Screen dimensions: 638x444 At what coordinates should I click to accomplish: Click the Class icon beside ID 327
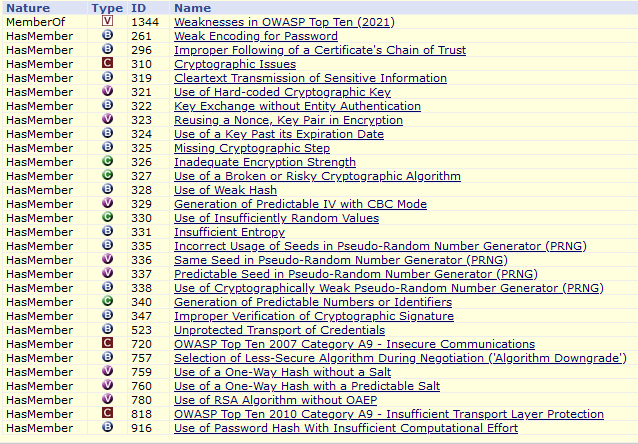tap(107, 175)
